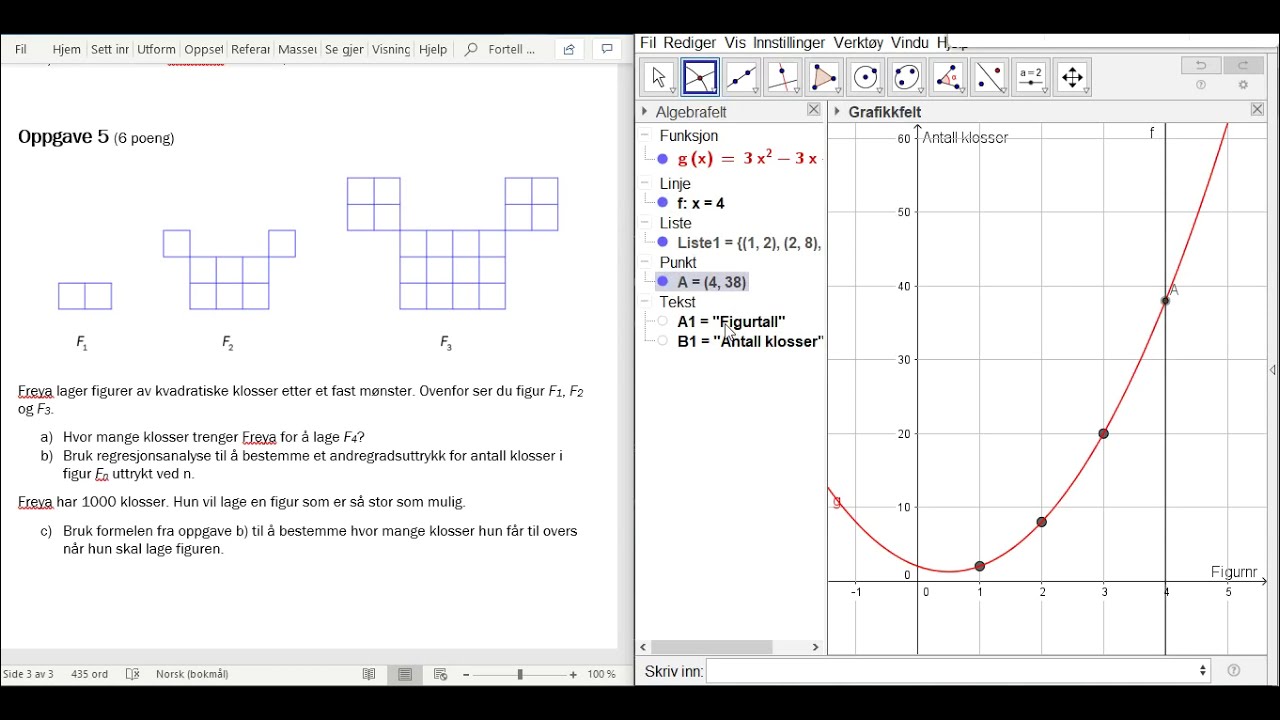This screenshot has height=720, width=1280.
Task: Select the Polygon tool
Action: (825, 77)
